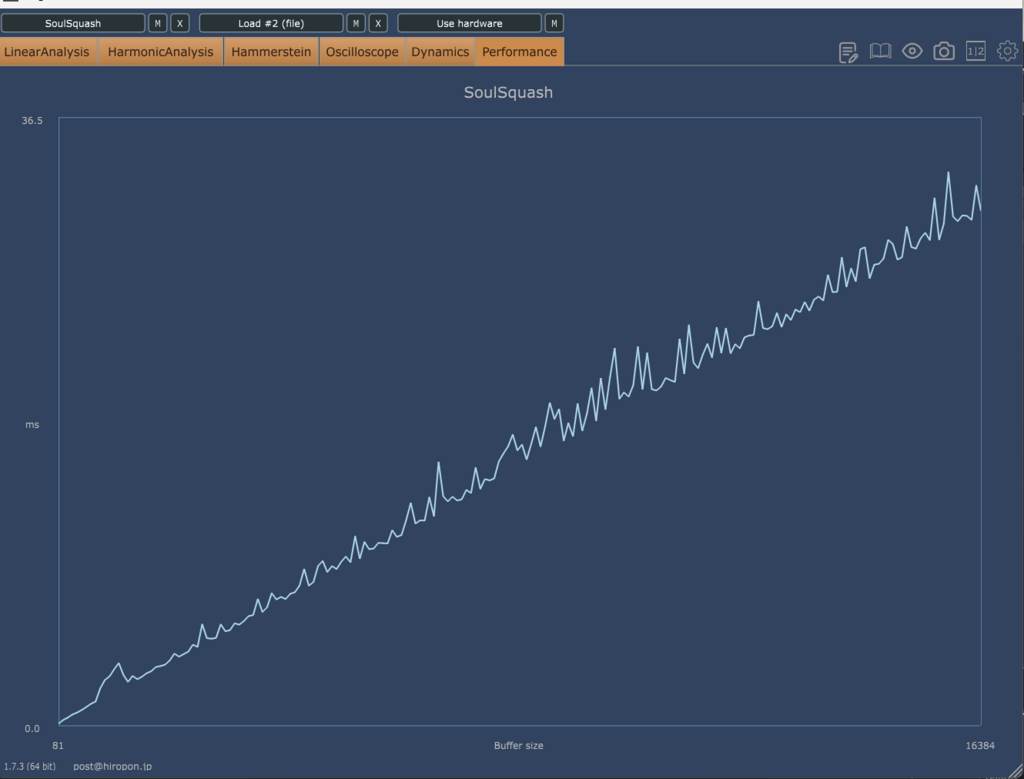Click the 16384 x-axis maximum label
The width and height of the screenshot is (1024, 779).
point(980,746)
